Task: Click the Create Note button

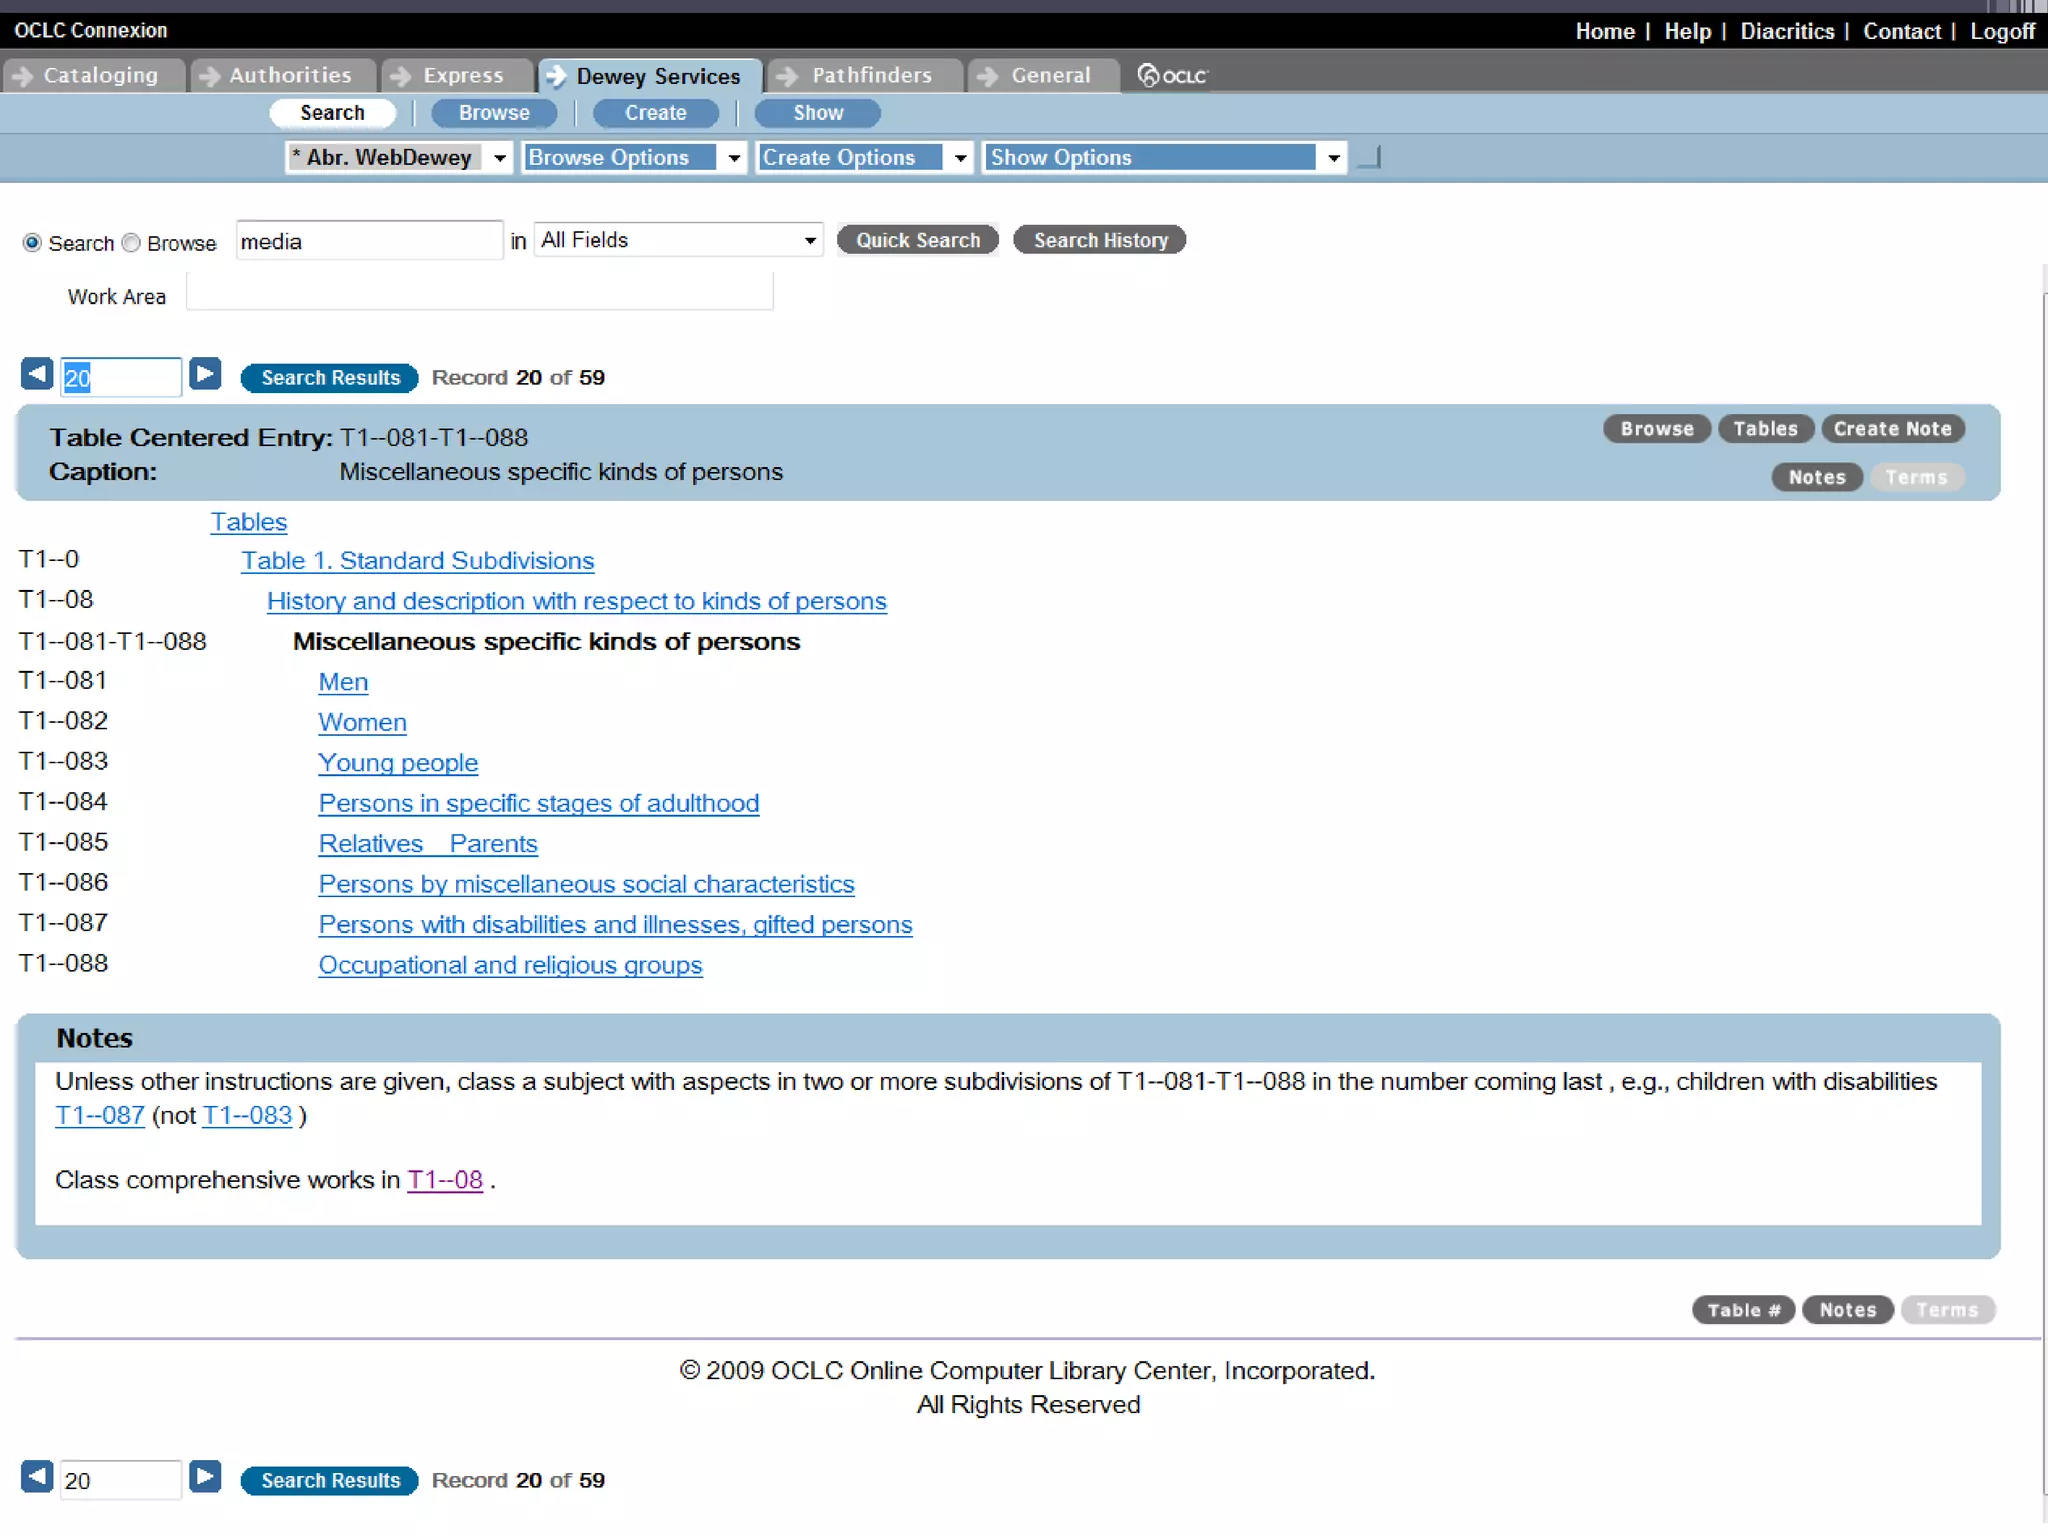Action: click(1892, 429)
